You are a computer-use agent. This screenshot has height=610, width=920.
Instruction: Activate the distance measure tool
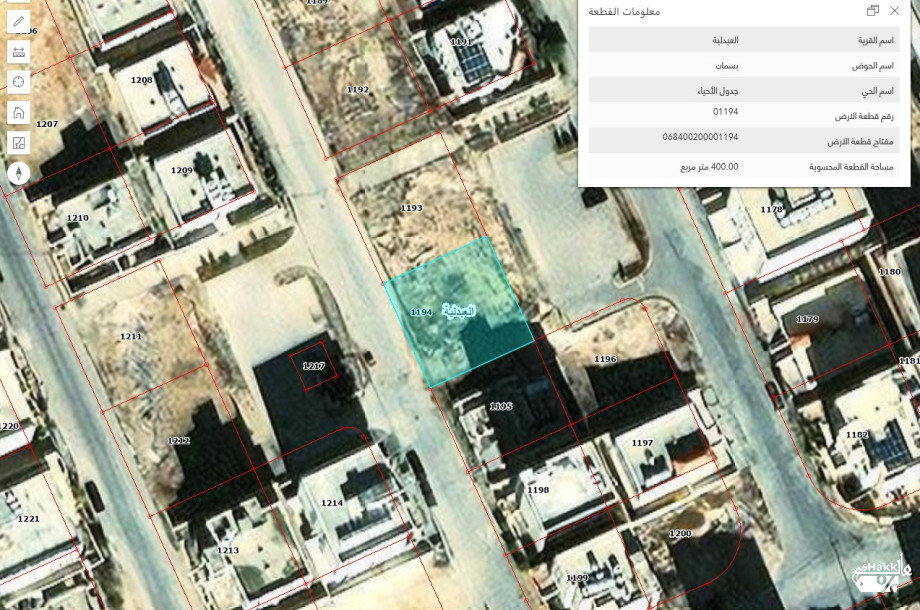(x=18, y=52)
